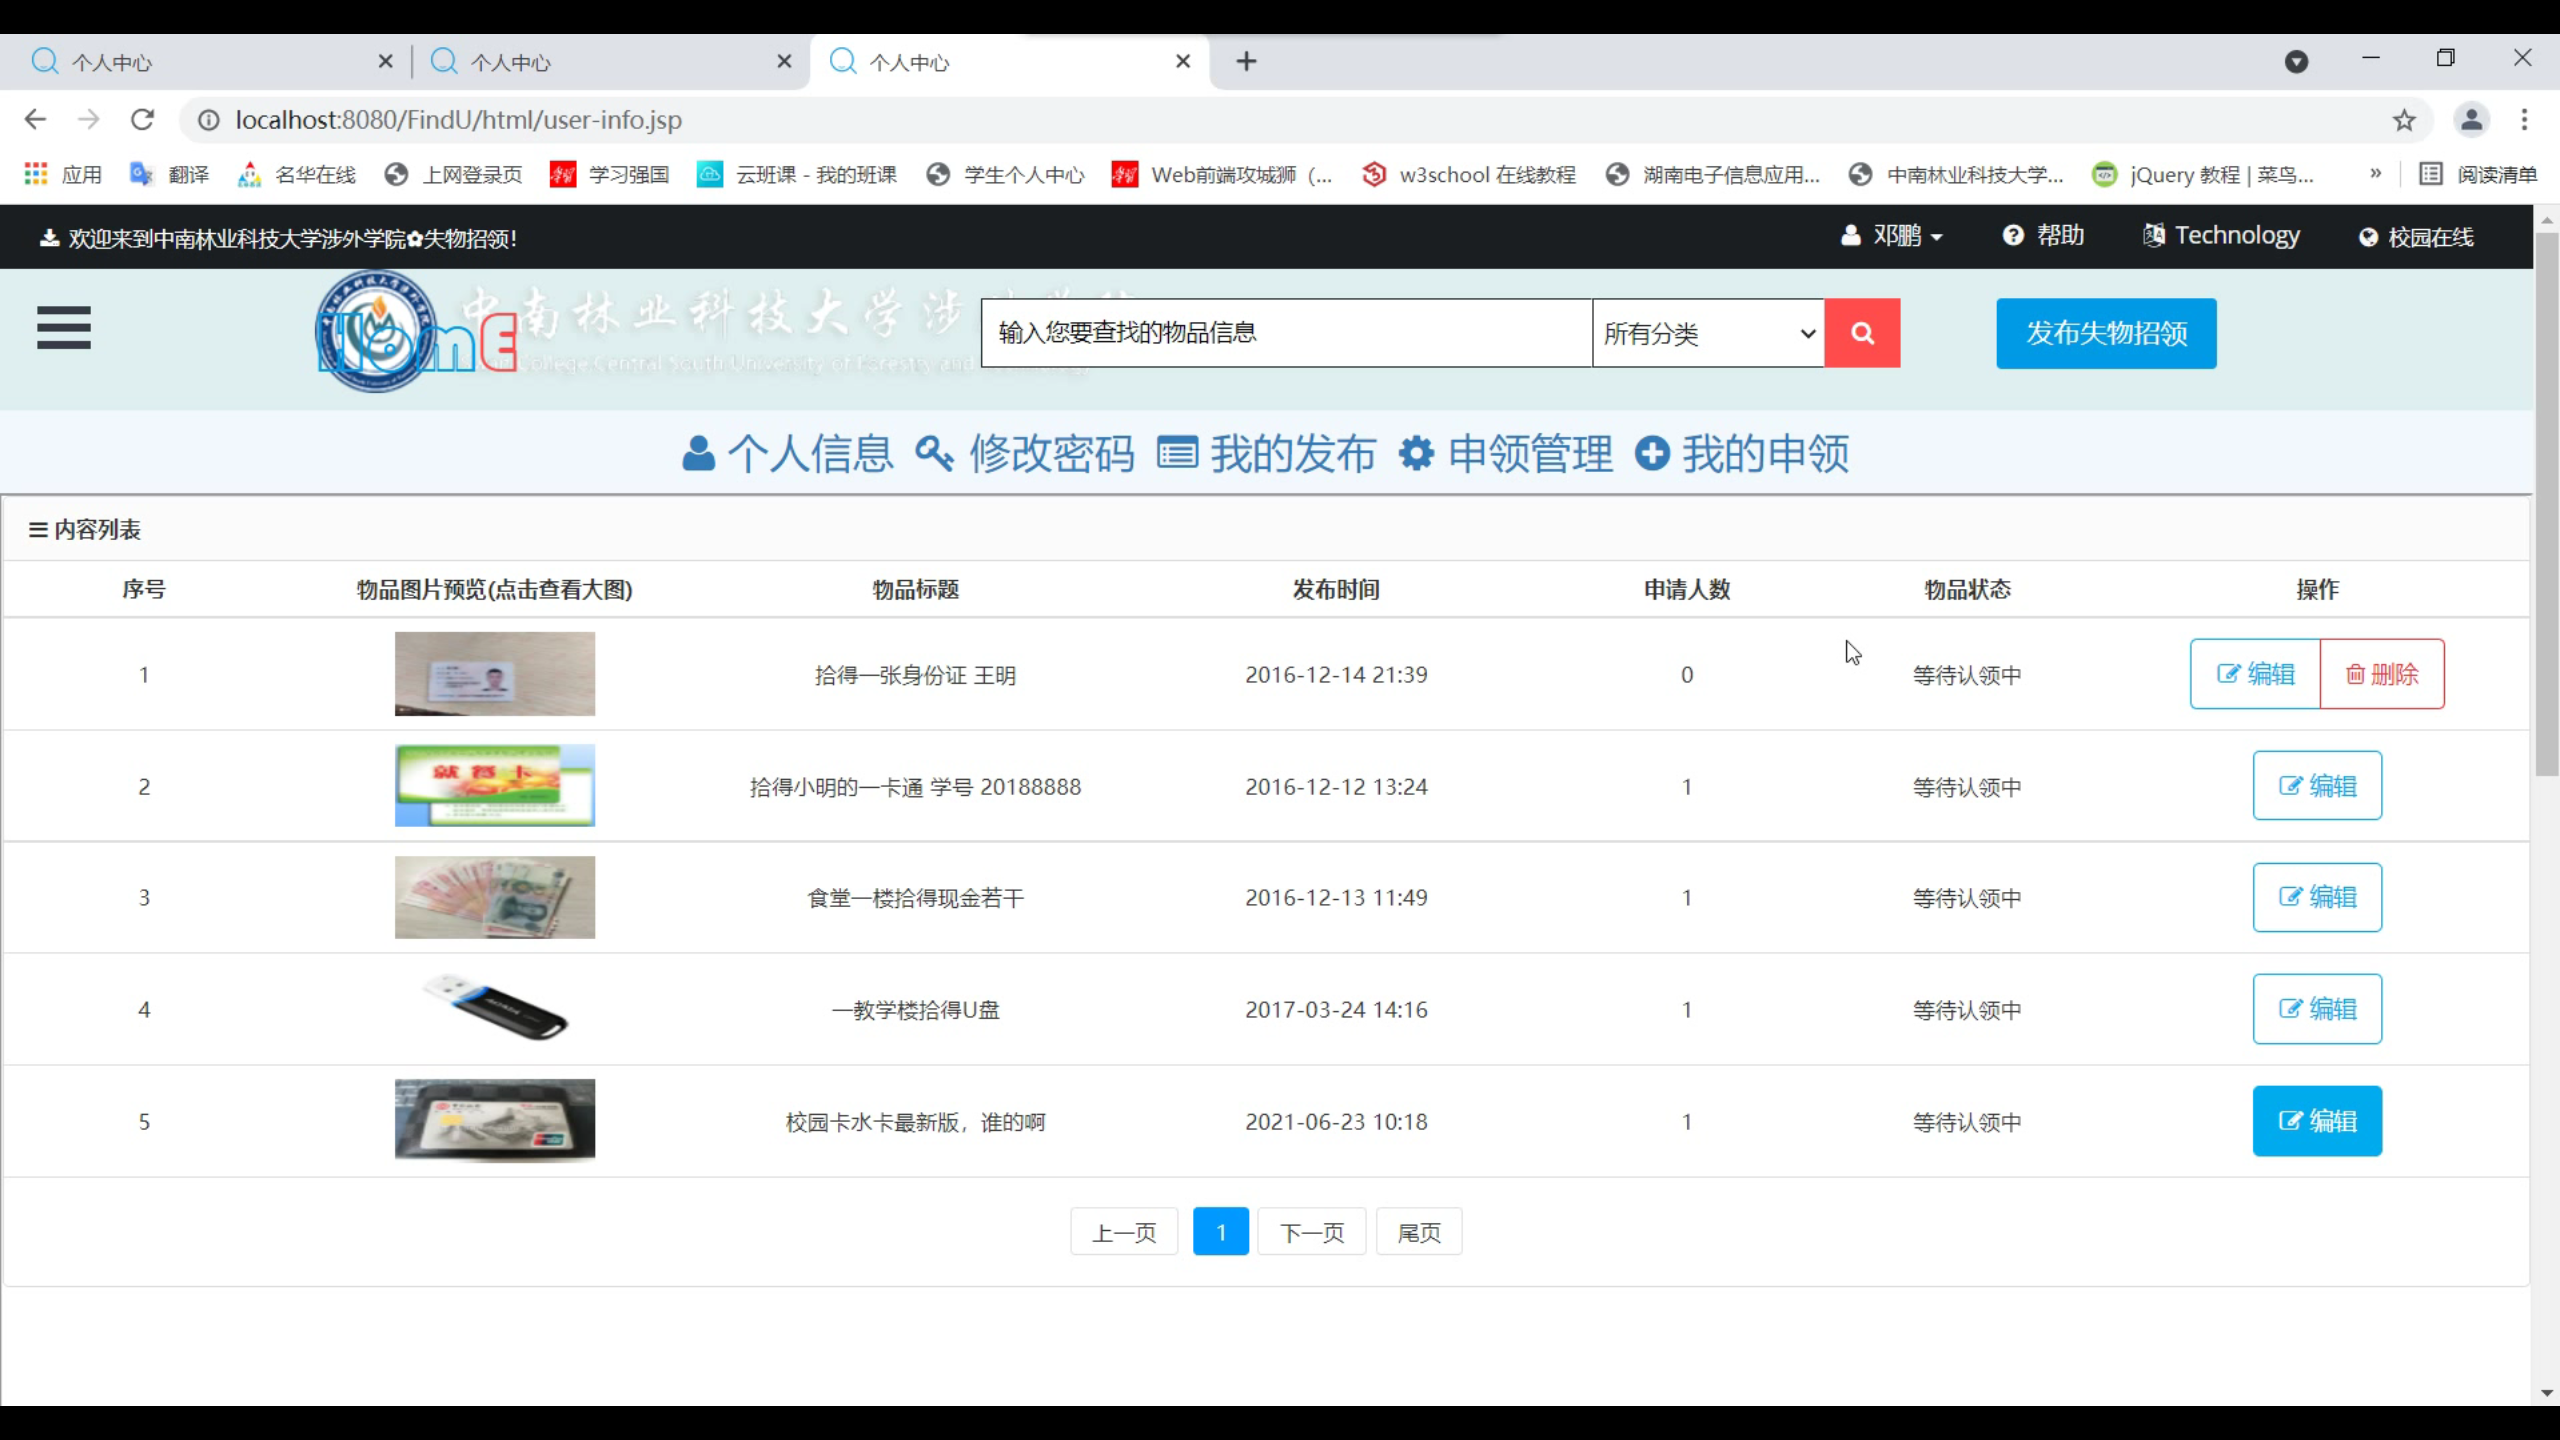
Task: Edit the 校园卡水卡 item in row 5
Action: [2316, 1121]
